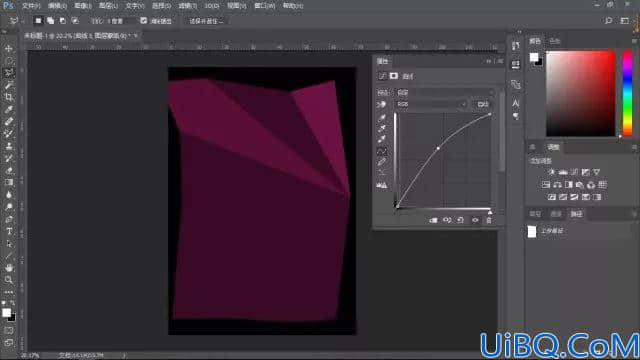The image size is (640, 360).
Task: Open the Adjustments panel flyout menu
Action: coord(634,147)
